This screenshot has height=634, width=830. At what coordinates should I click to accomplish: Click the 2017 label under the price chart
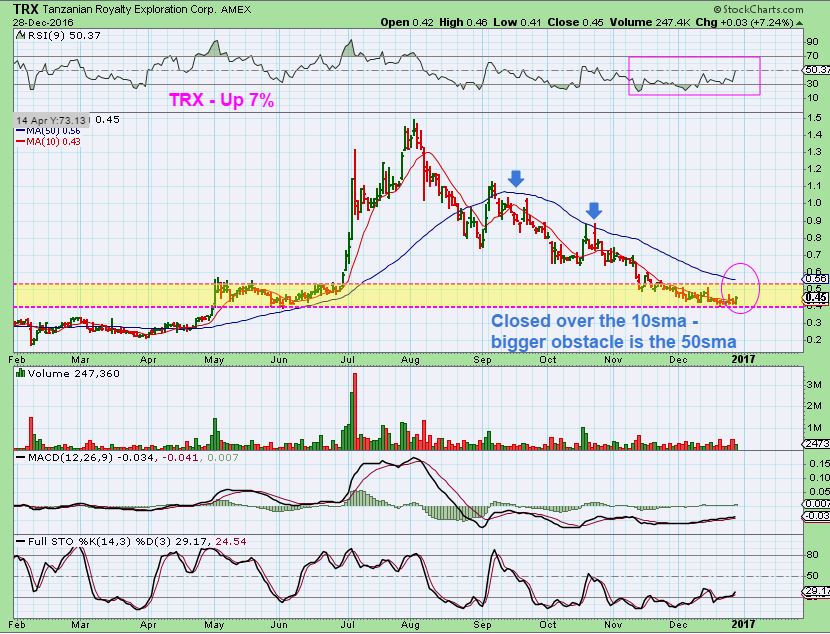(x=743, y=359)
